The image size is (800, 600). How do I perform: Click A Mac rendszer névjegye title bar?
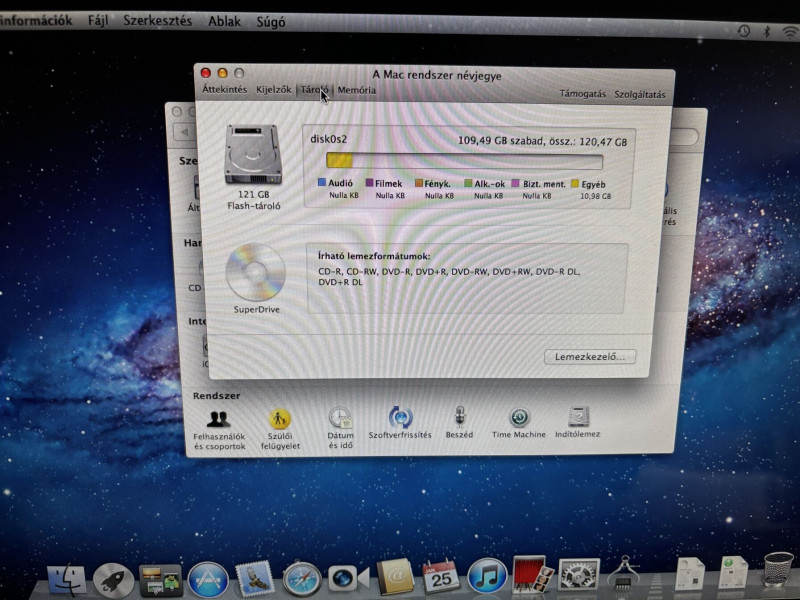(x=437, y=76)
